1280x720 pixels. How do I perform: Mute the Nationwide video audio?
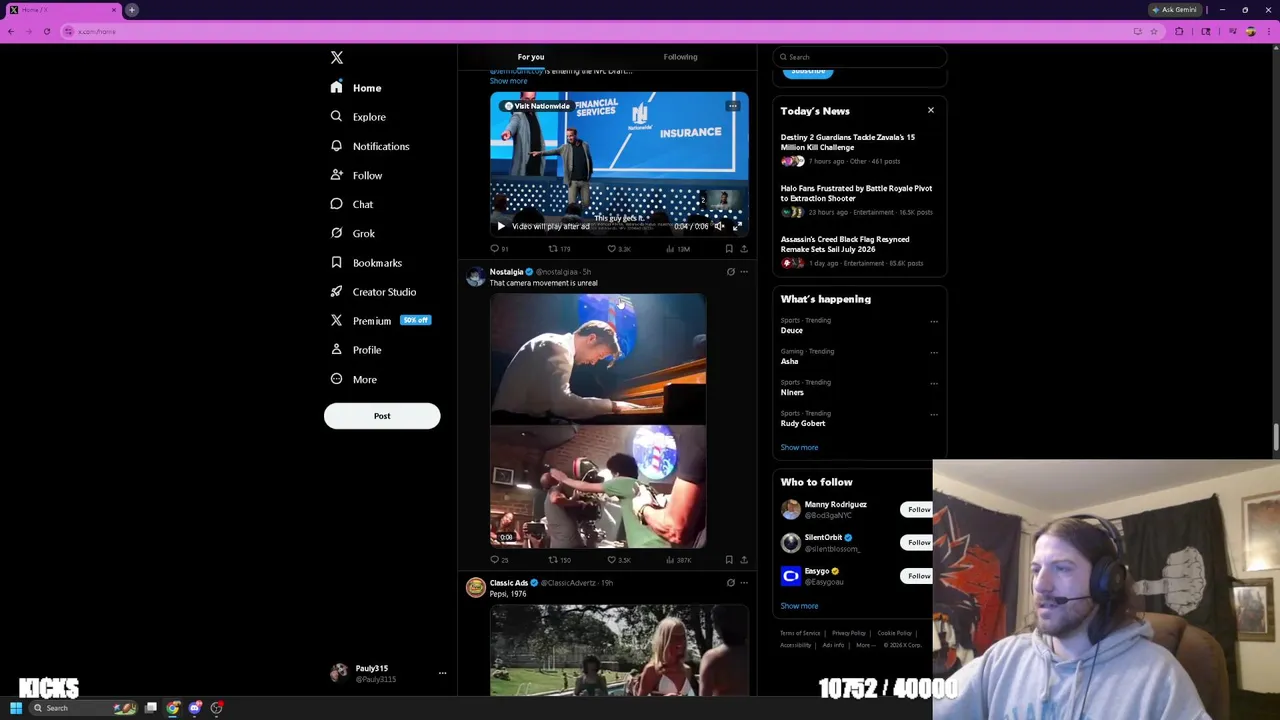click(x=719, y=226)
